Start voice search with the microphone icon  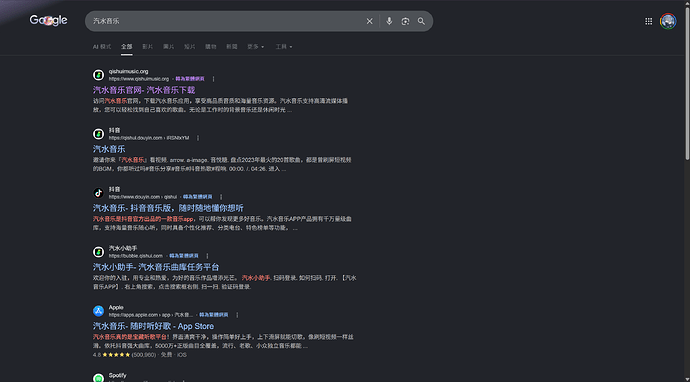coord(389,21)
